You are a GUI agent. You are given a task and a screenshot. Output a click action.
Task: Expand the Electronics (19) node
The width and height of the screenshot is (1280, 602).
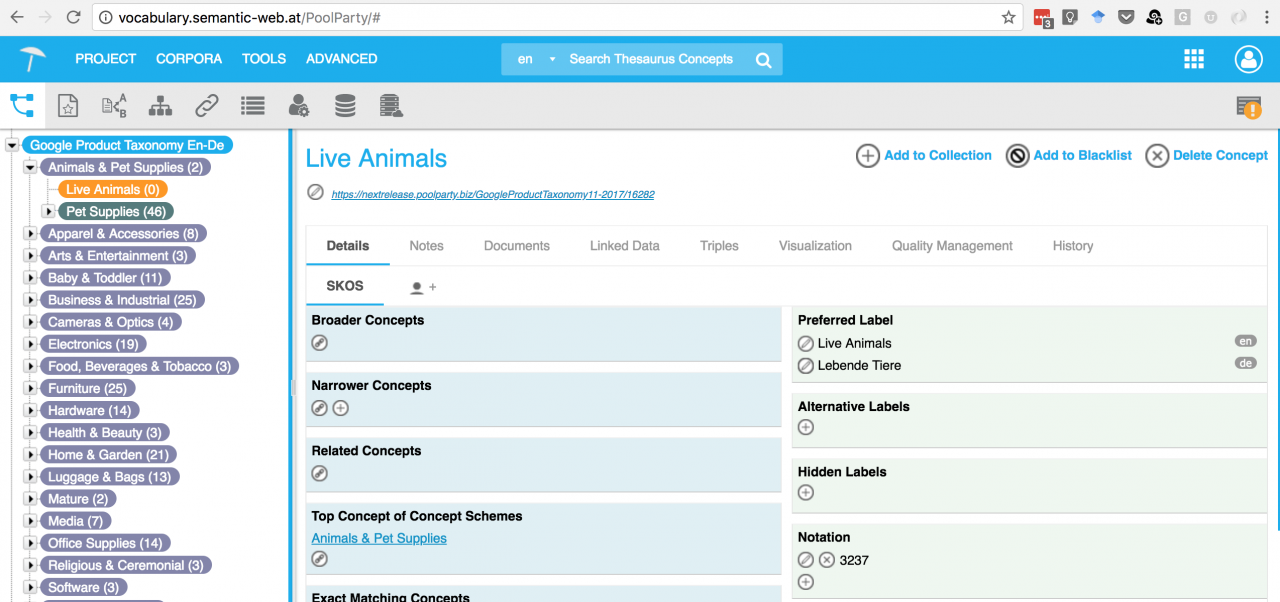pyautogui.click(x=31, y=344)
